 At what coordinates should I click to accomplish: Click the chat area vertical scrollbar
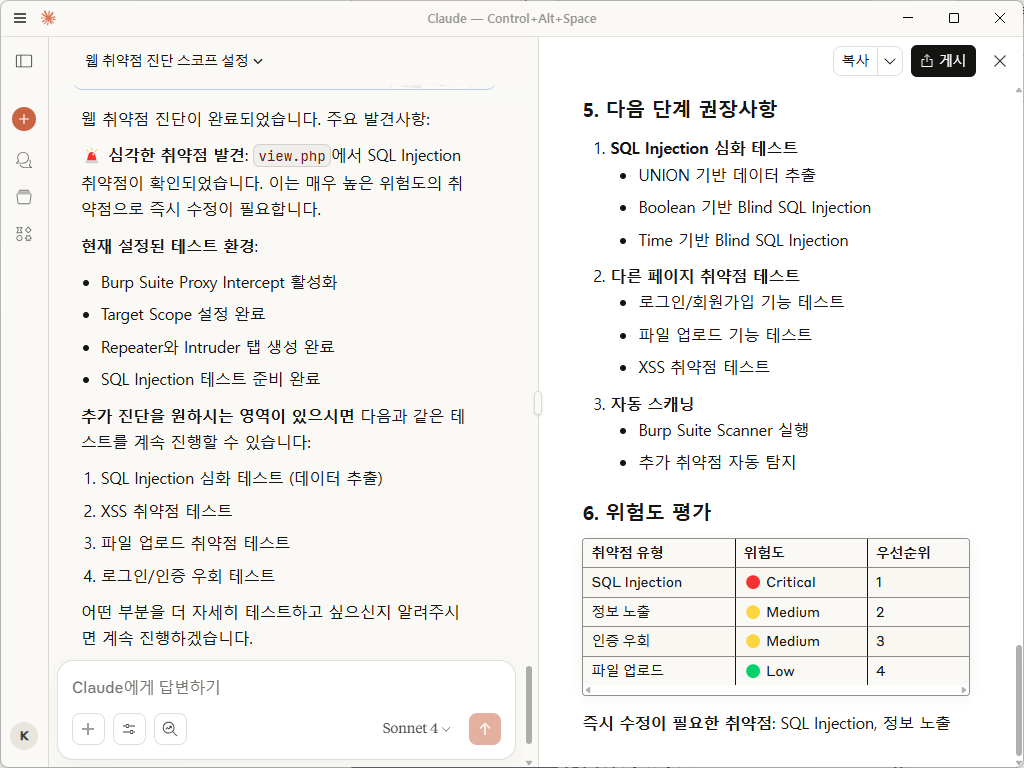[528, 705]
